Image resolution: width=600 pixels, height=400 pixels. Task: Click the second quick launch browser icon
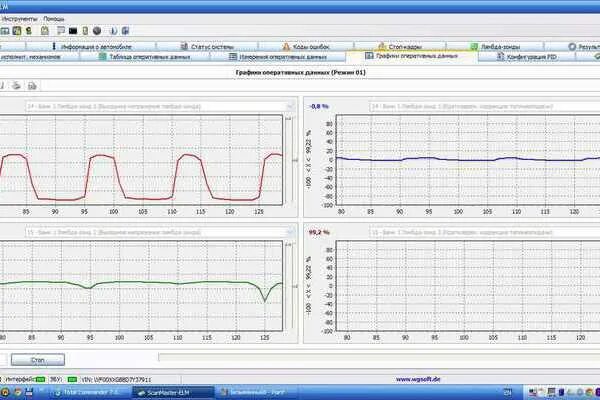click(17, 392)
